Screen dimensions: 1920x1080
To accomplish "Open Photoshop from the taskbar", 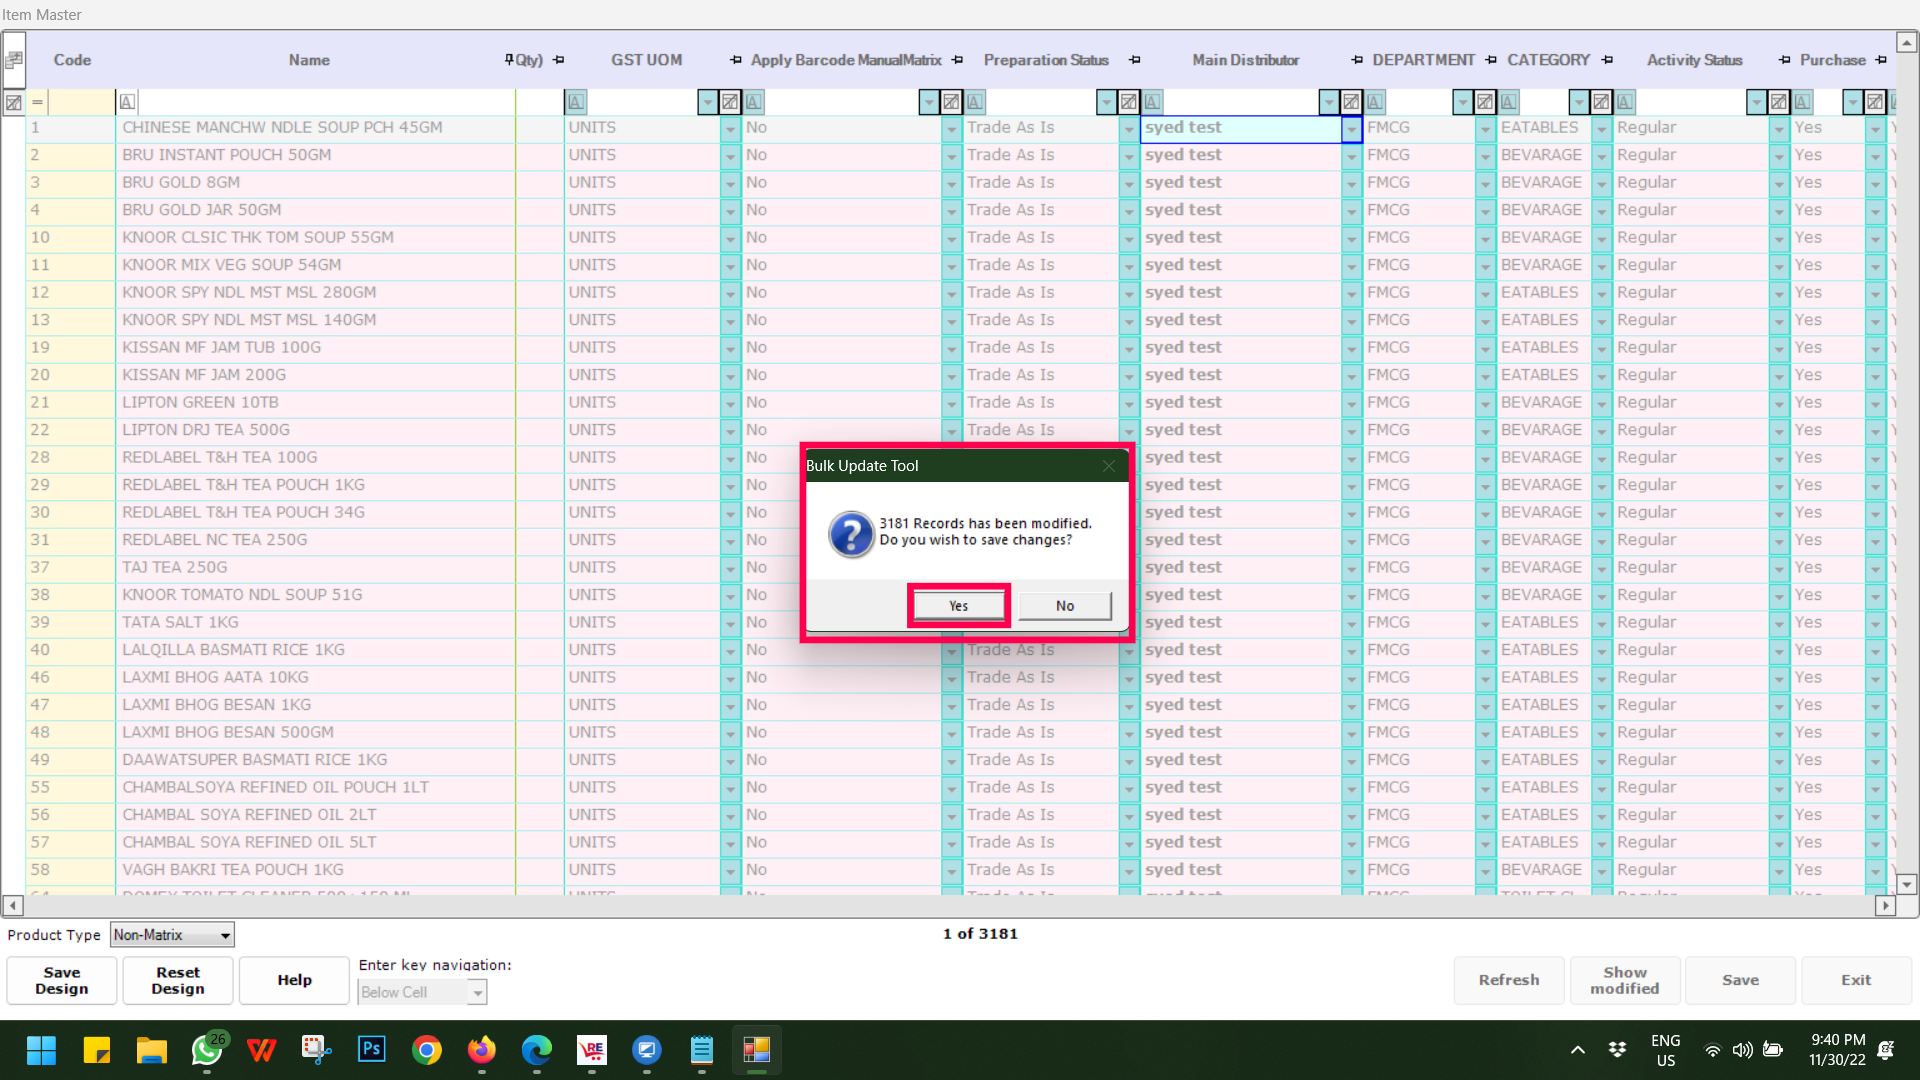I will coord(371,1050).
